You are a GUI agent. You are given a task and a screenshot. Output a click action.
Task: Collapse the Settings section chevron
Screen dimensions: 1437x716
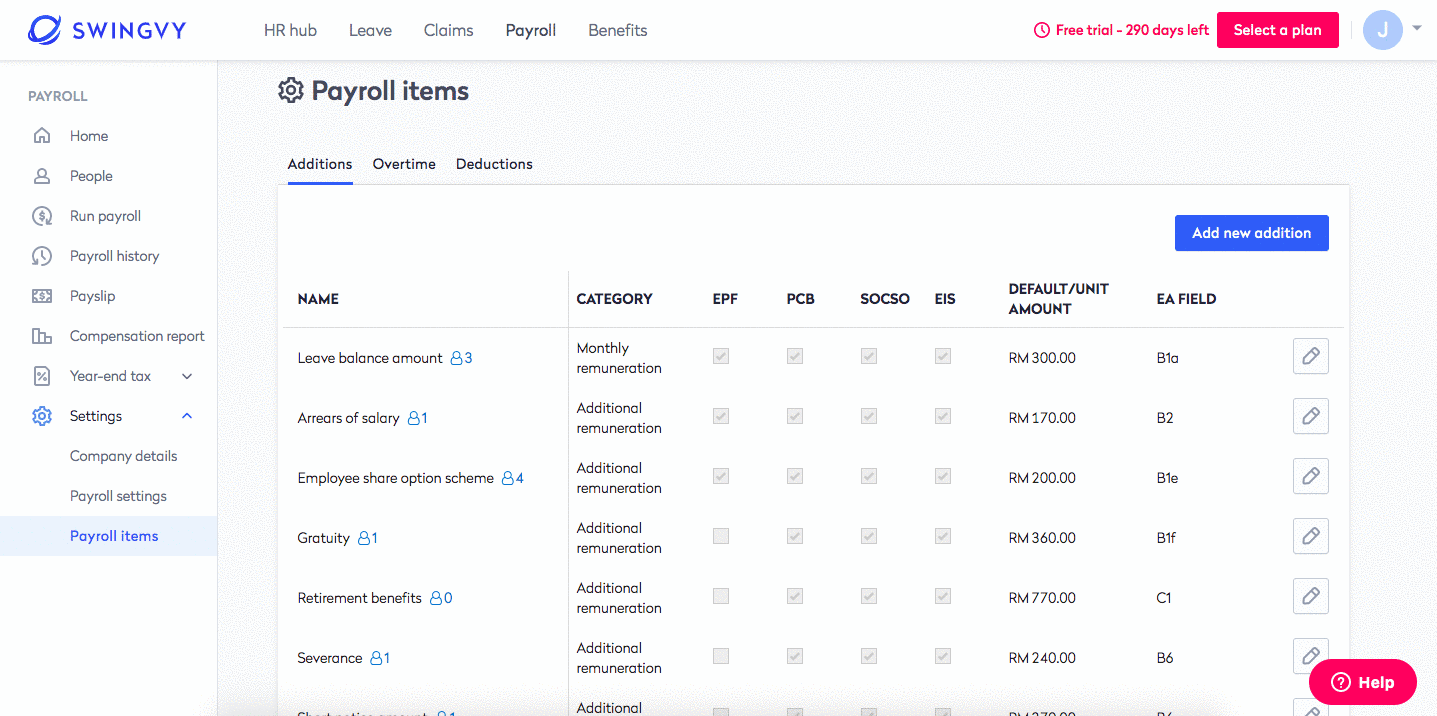[x=187, y=416]
